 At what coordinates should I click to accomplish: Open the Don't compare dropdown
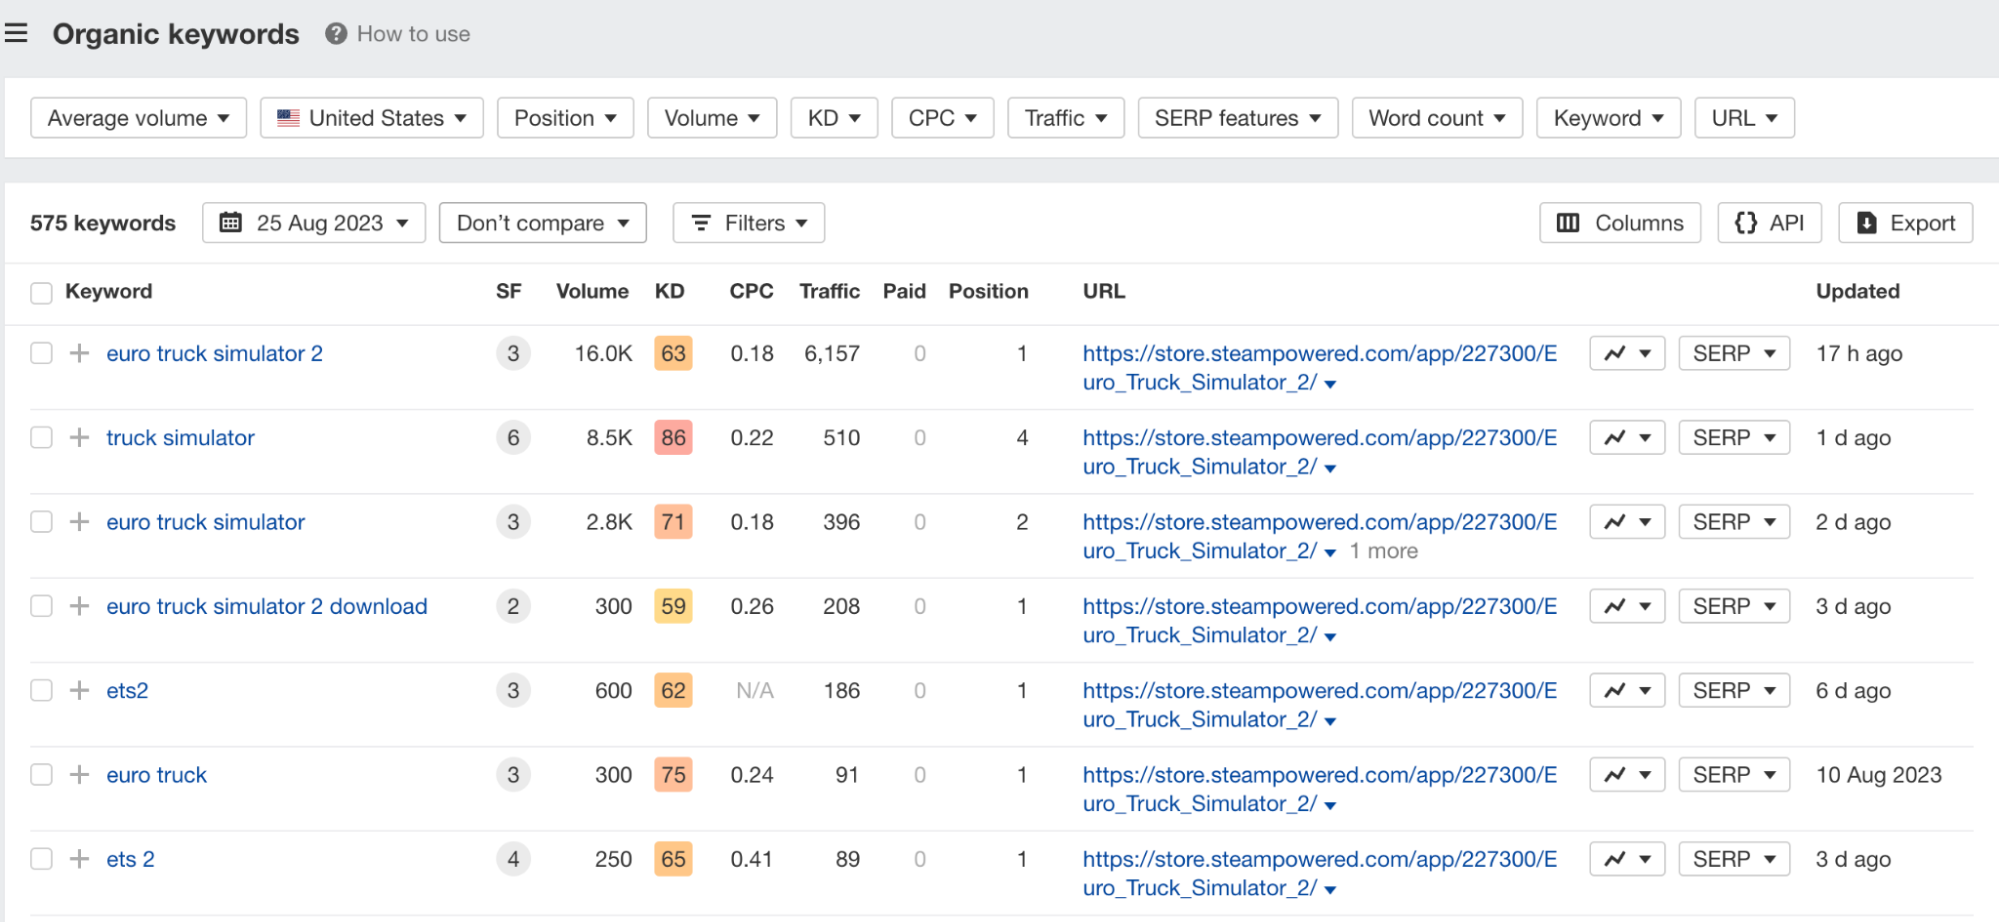click(x=543, y=223)
